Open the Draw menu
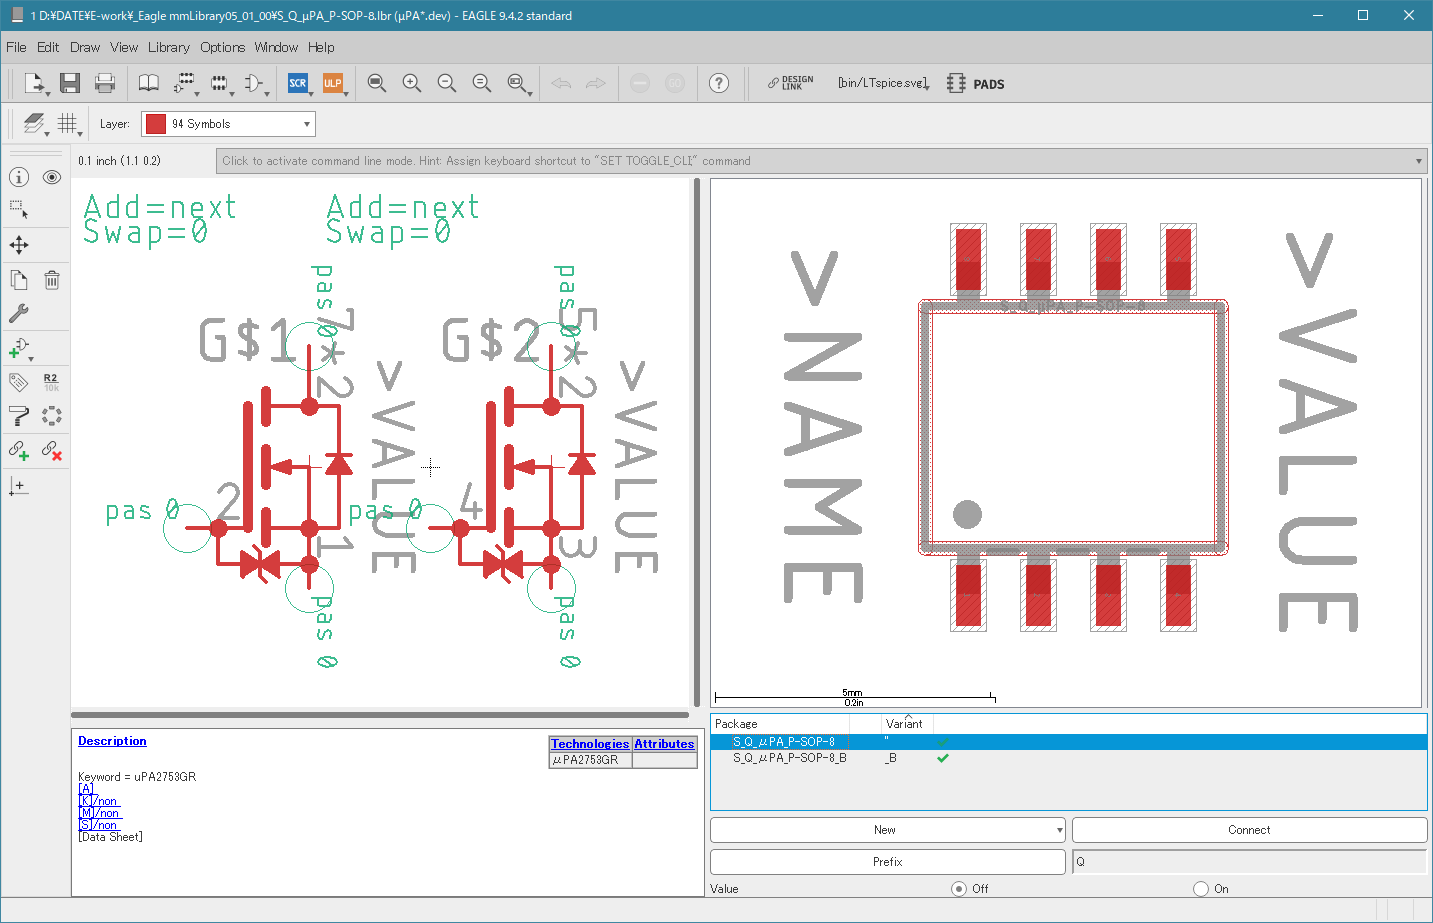The width and height of the screenshot is (1433, 923). 85,47
